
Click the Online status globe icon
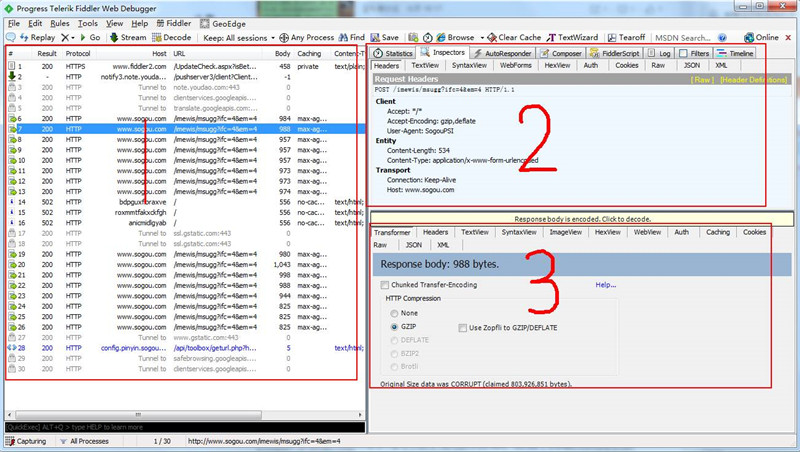[748, 37]
